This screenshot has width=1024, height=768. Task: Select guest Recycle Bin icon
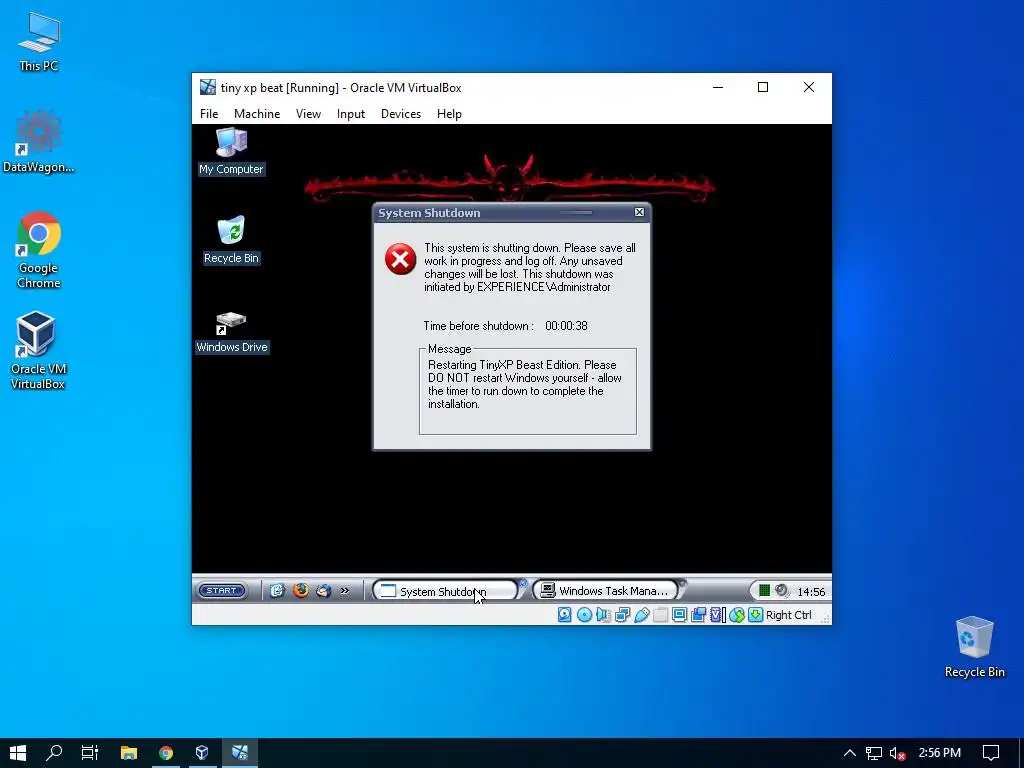pos(231,240)
